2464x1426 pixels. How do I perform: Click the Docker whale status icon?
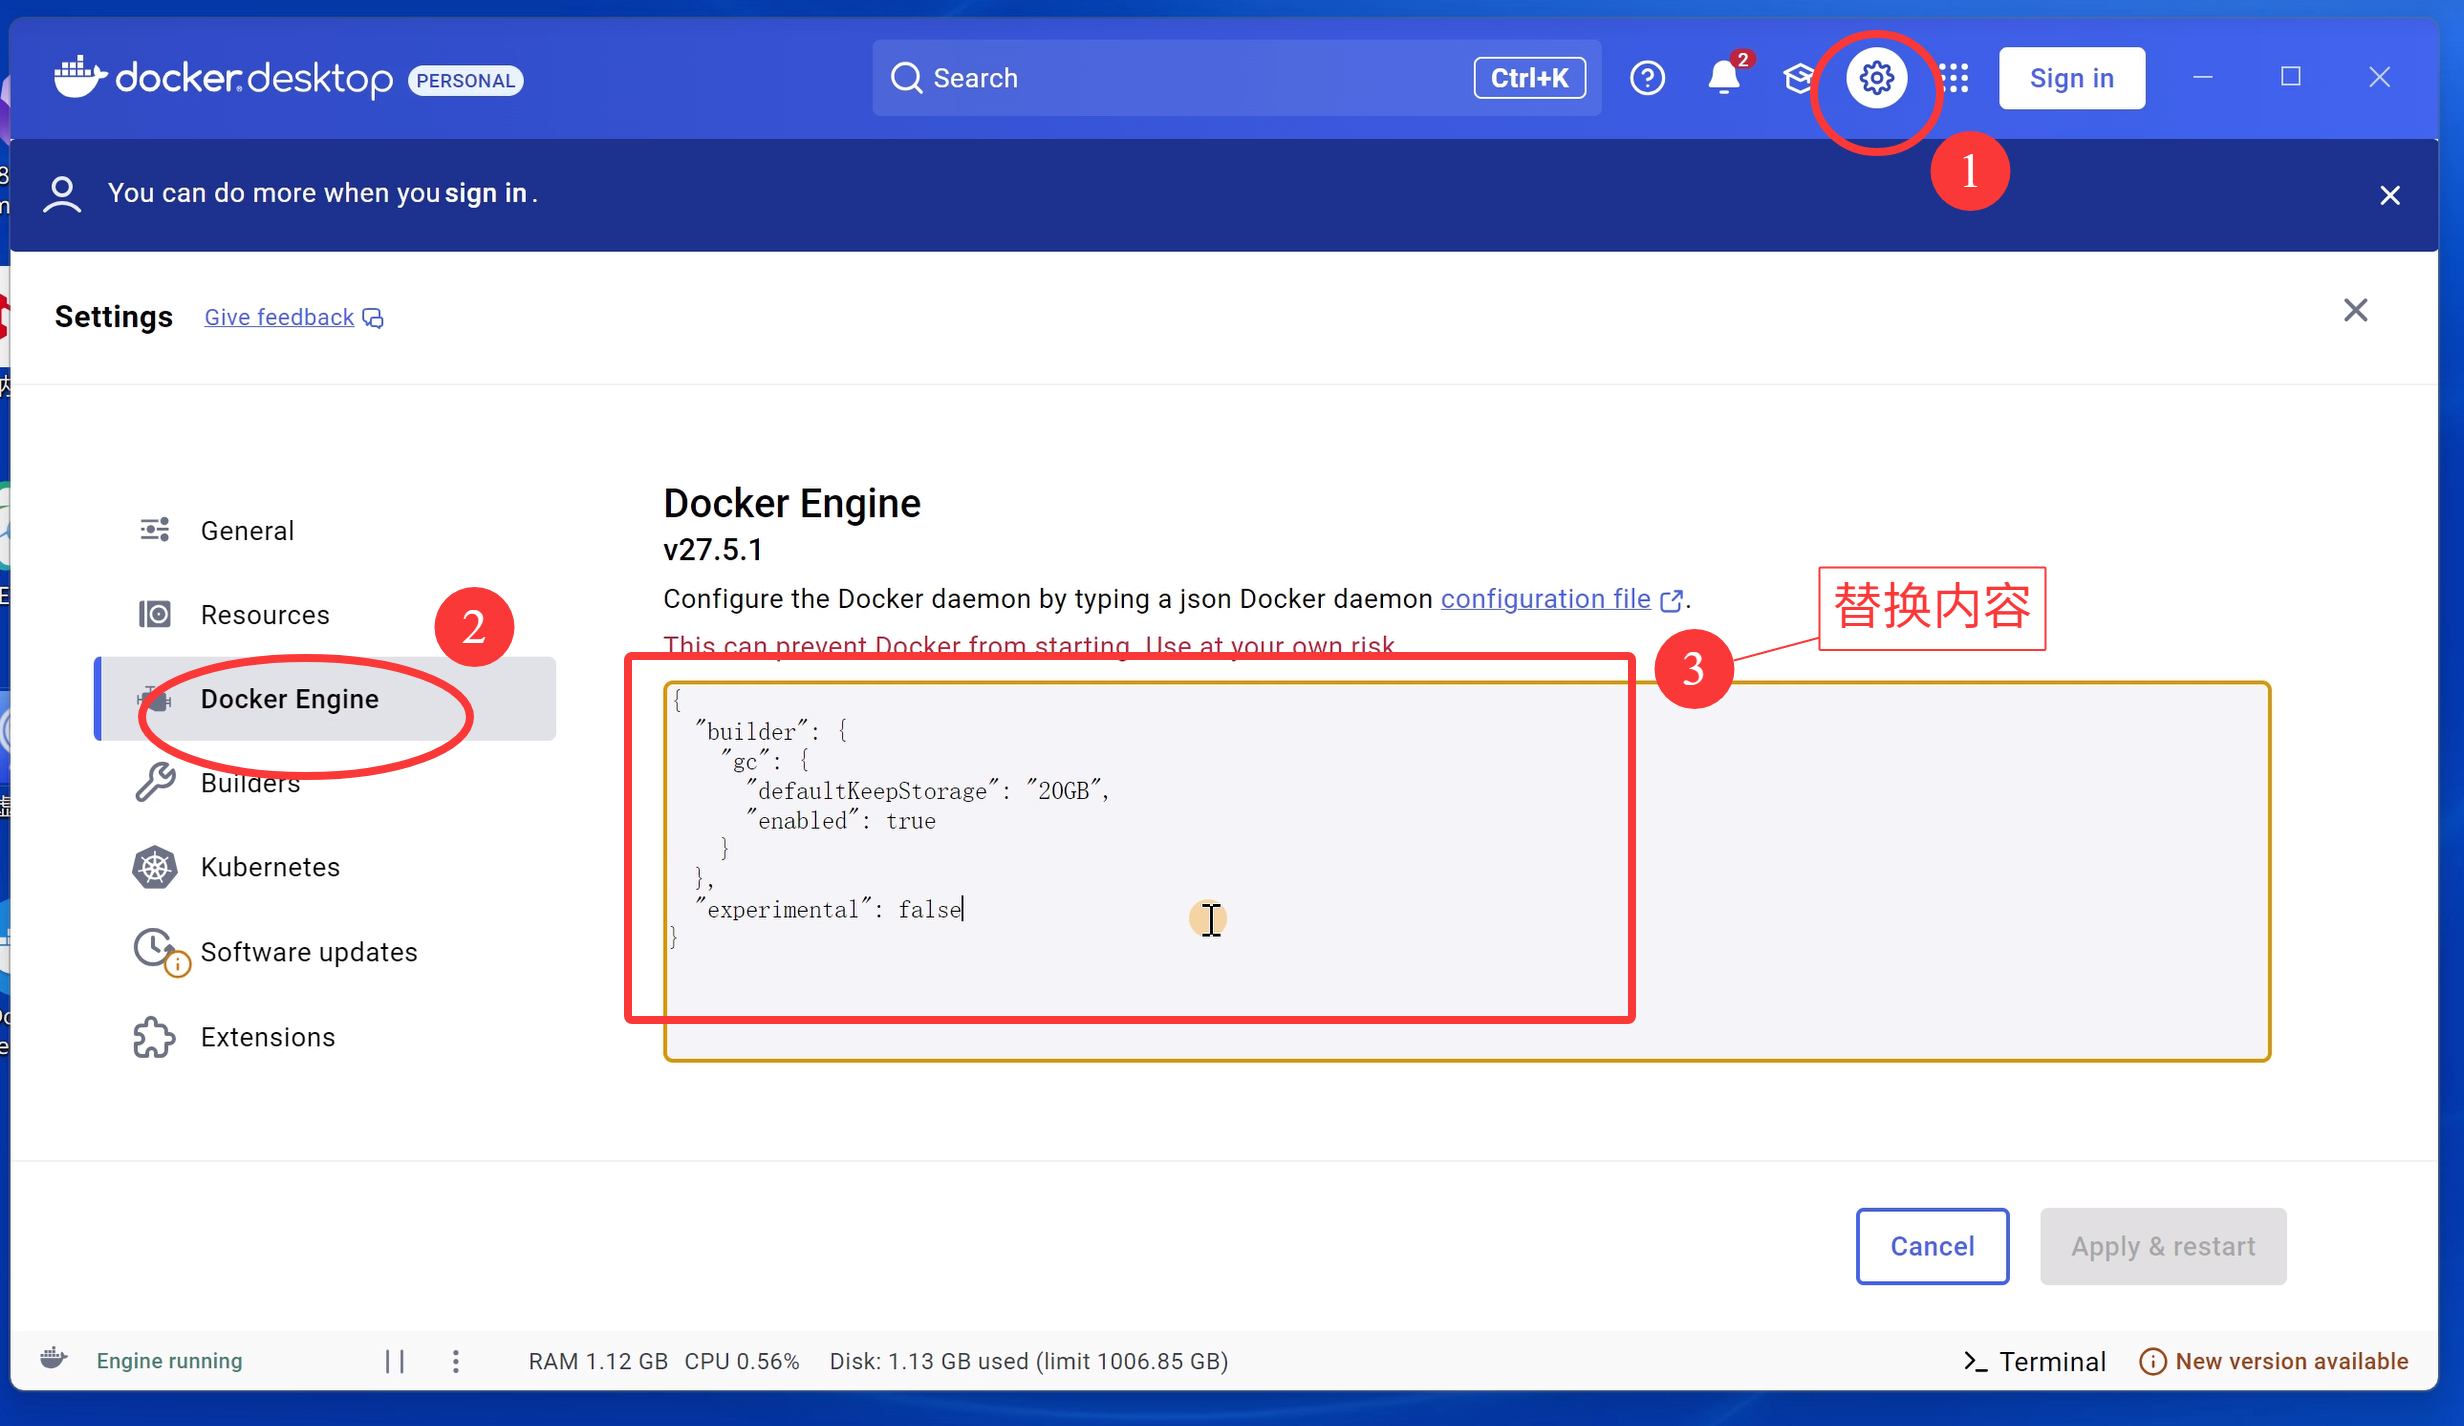54,1359
